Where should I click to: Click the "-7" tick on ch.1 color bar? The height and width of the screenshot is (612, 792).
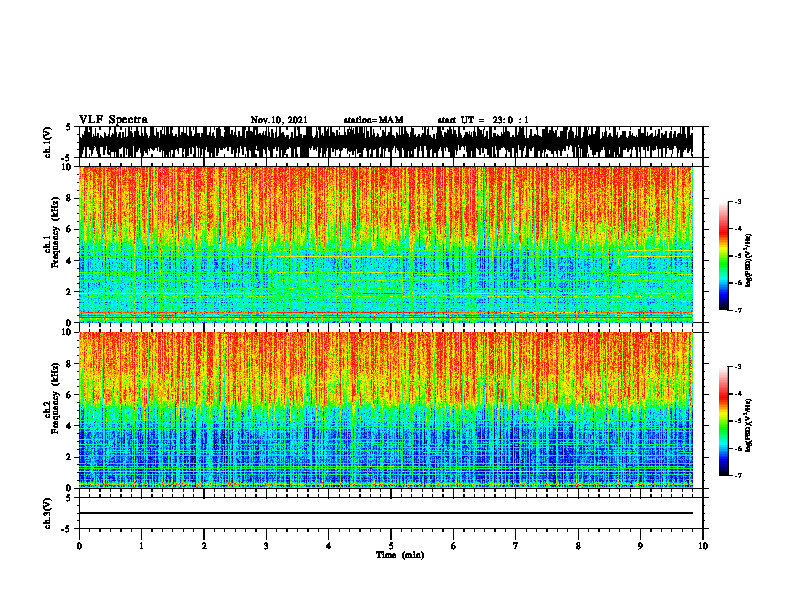[x=737, y=310]
